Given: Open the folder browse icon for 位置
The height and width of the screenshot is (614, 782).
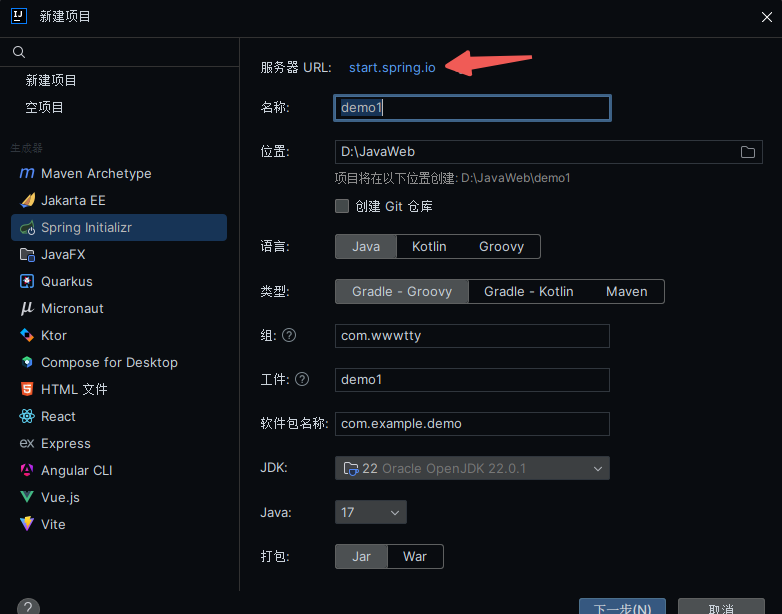Looking at the screenshot, I should 748,152.
